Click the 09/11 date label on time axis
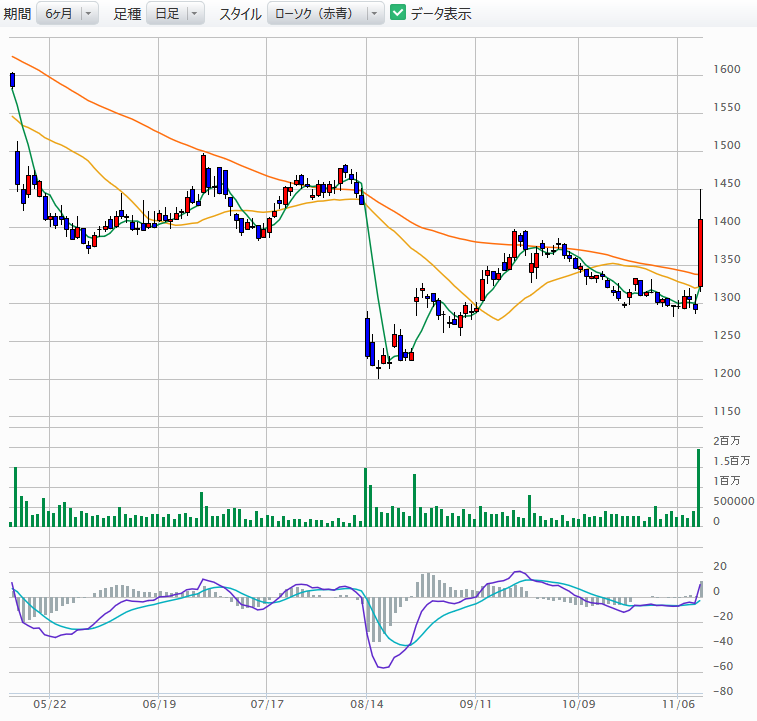 pos(473,705)
